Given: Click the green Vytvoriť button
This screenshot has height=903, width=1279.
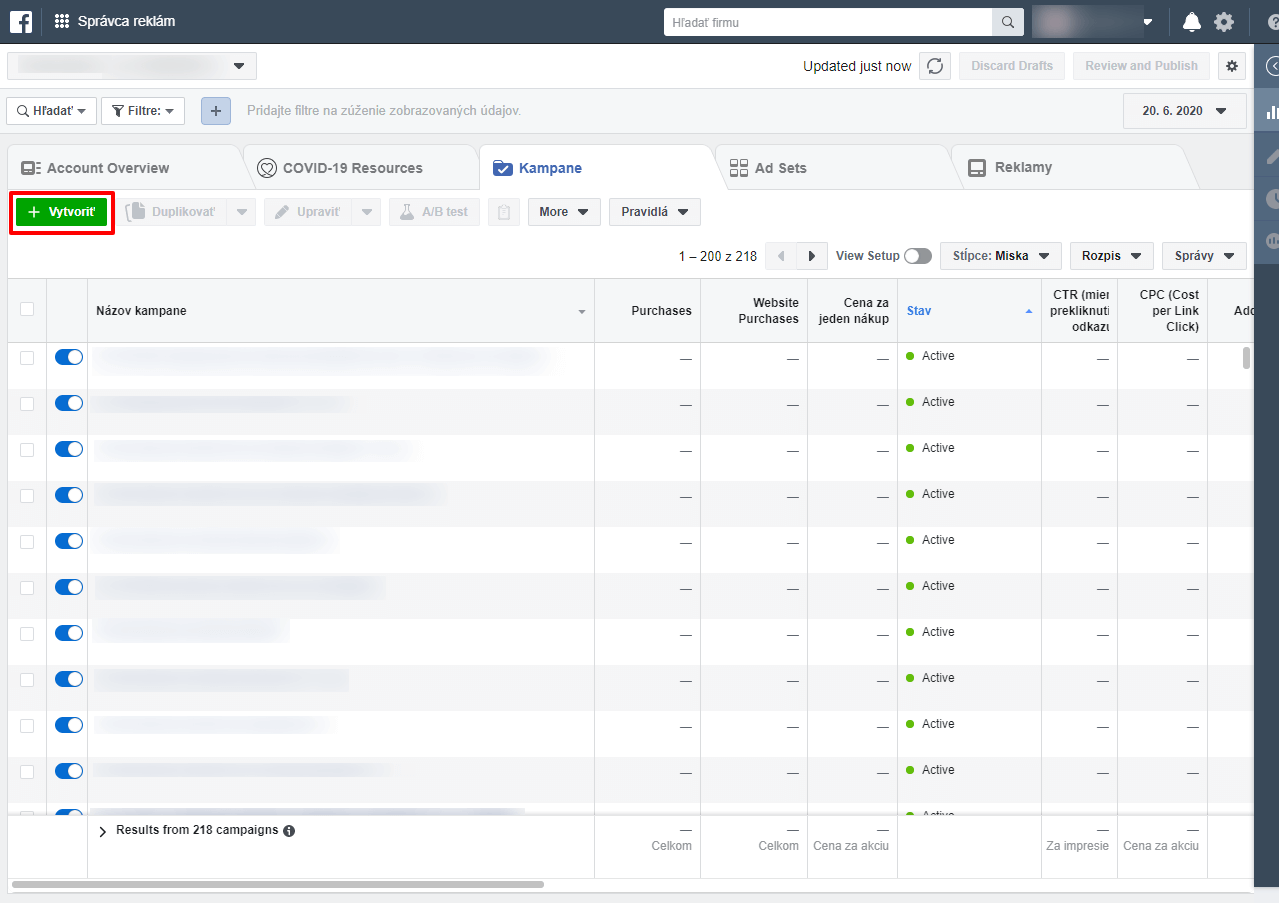Looking at the screenshot, I should point(62,212).
